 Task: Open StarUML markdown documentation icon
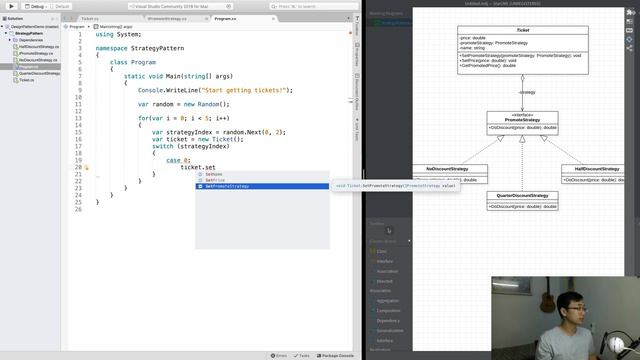[x=630, y=30]
